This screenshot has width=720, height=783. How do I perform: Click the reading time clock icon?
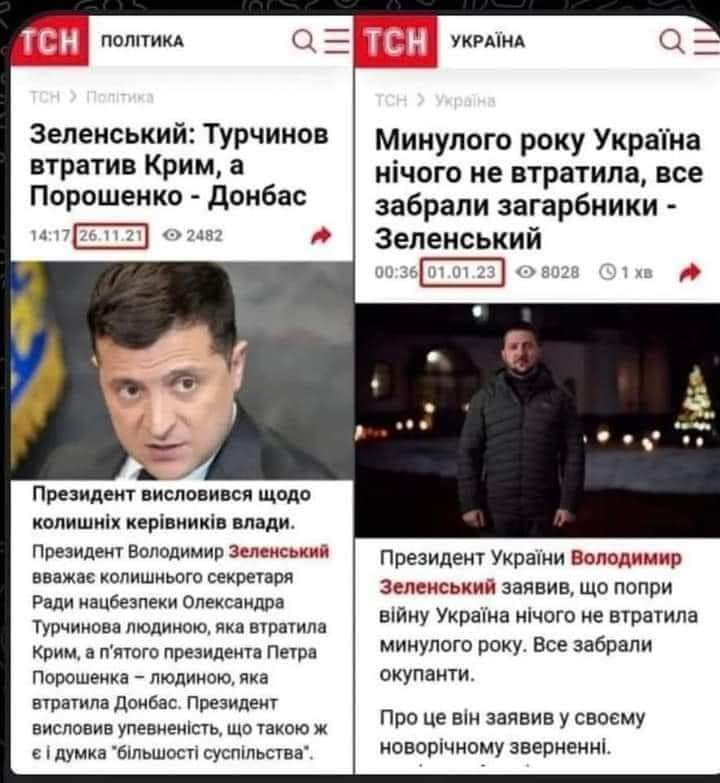coord(608,272)
